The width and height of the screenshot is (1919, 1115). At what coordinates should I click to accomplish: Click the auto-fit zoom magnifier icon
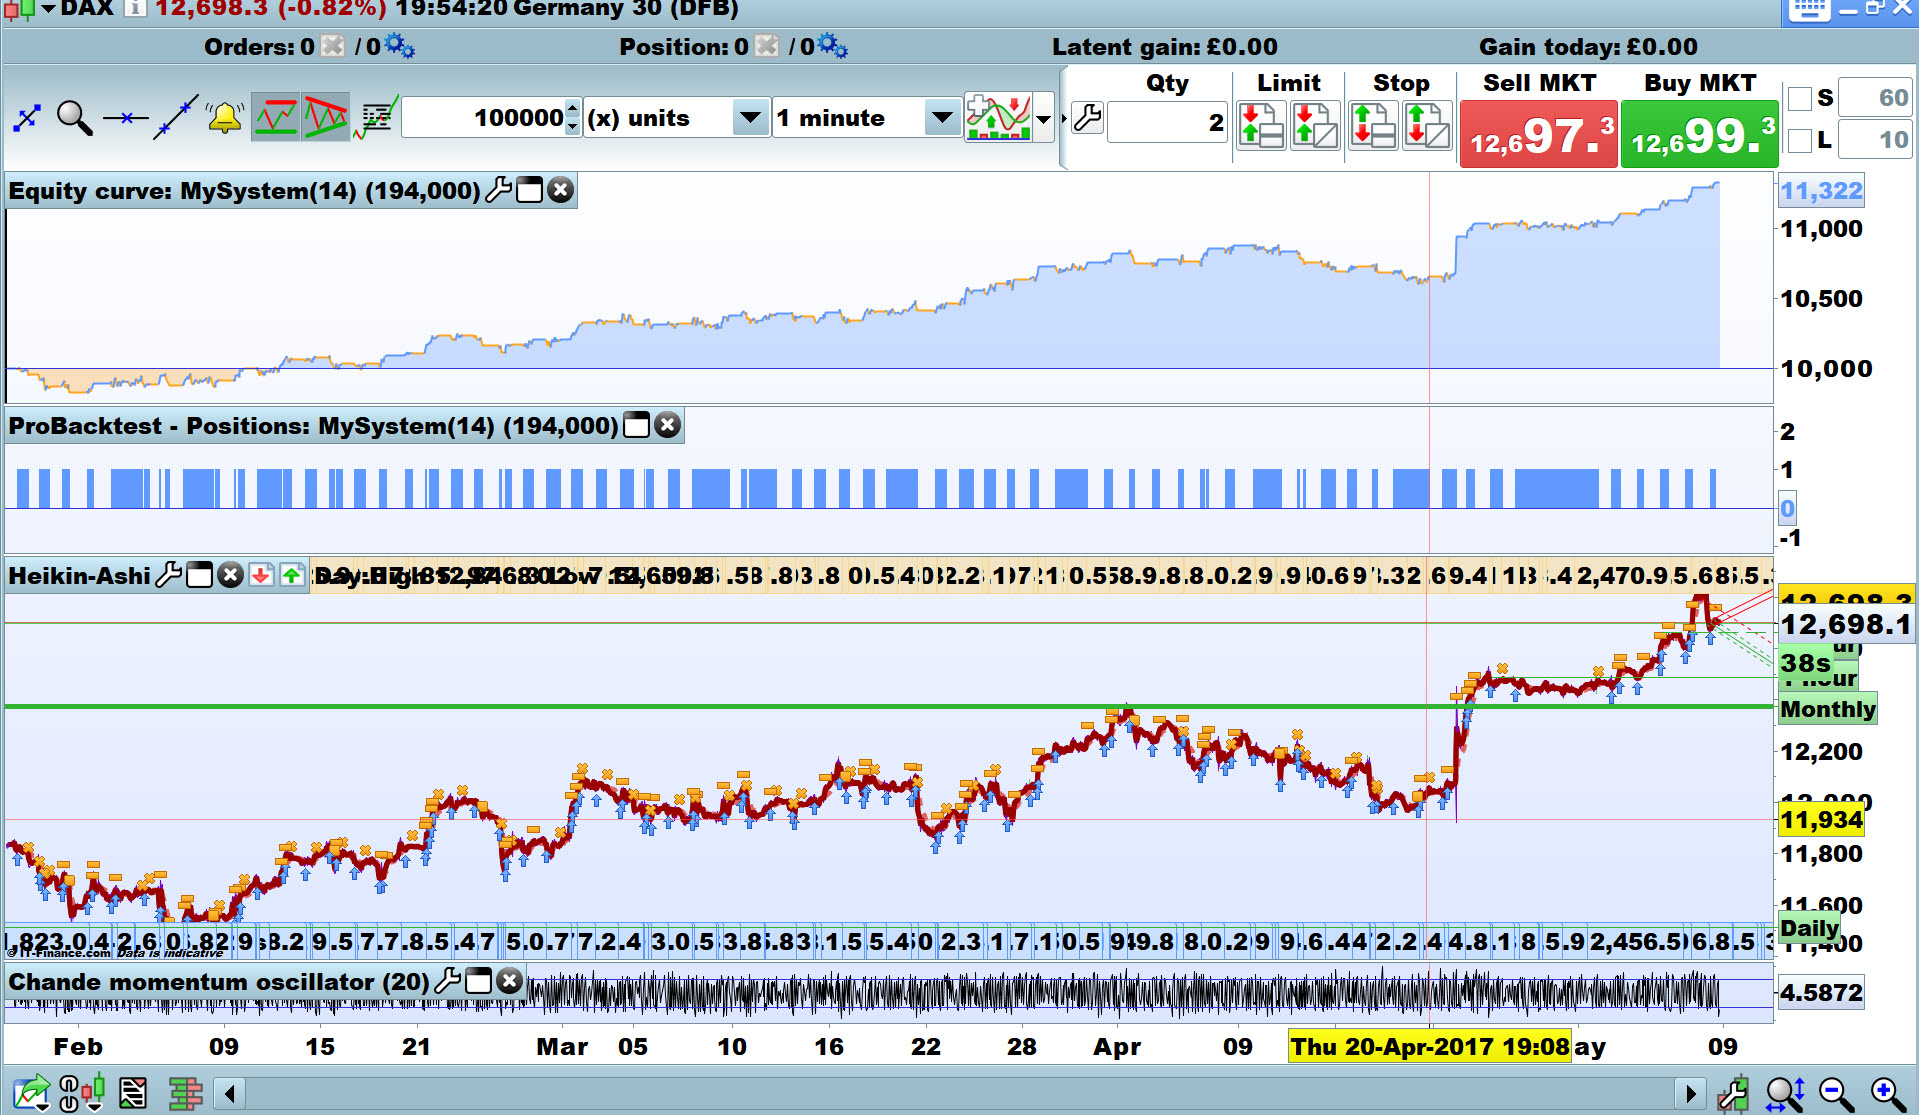[1785, 1093]
